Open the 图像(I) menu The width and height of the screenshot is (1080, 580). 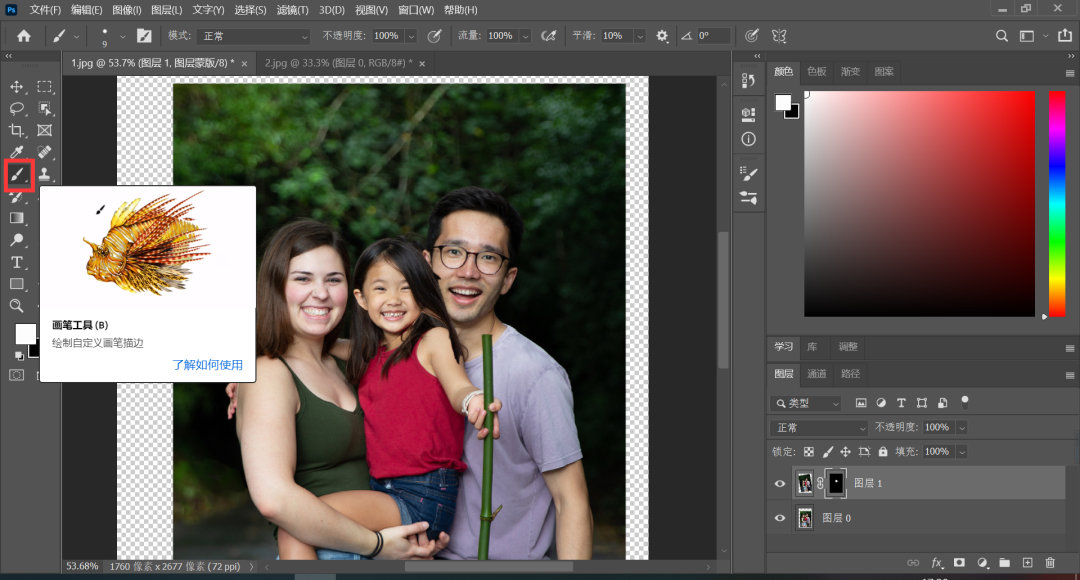tap(126, 10)
